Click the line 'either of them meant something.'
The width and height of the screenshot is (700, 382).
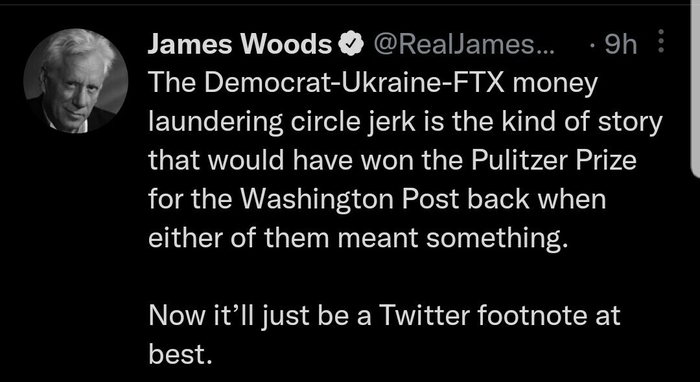(359, 237)
